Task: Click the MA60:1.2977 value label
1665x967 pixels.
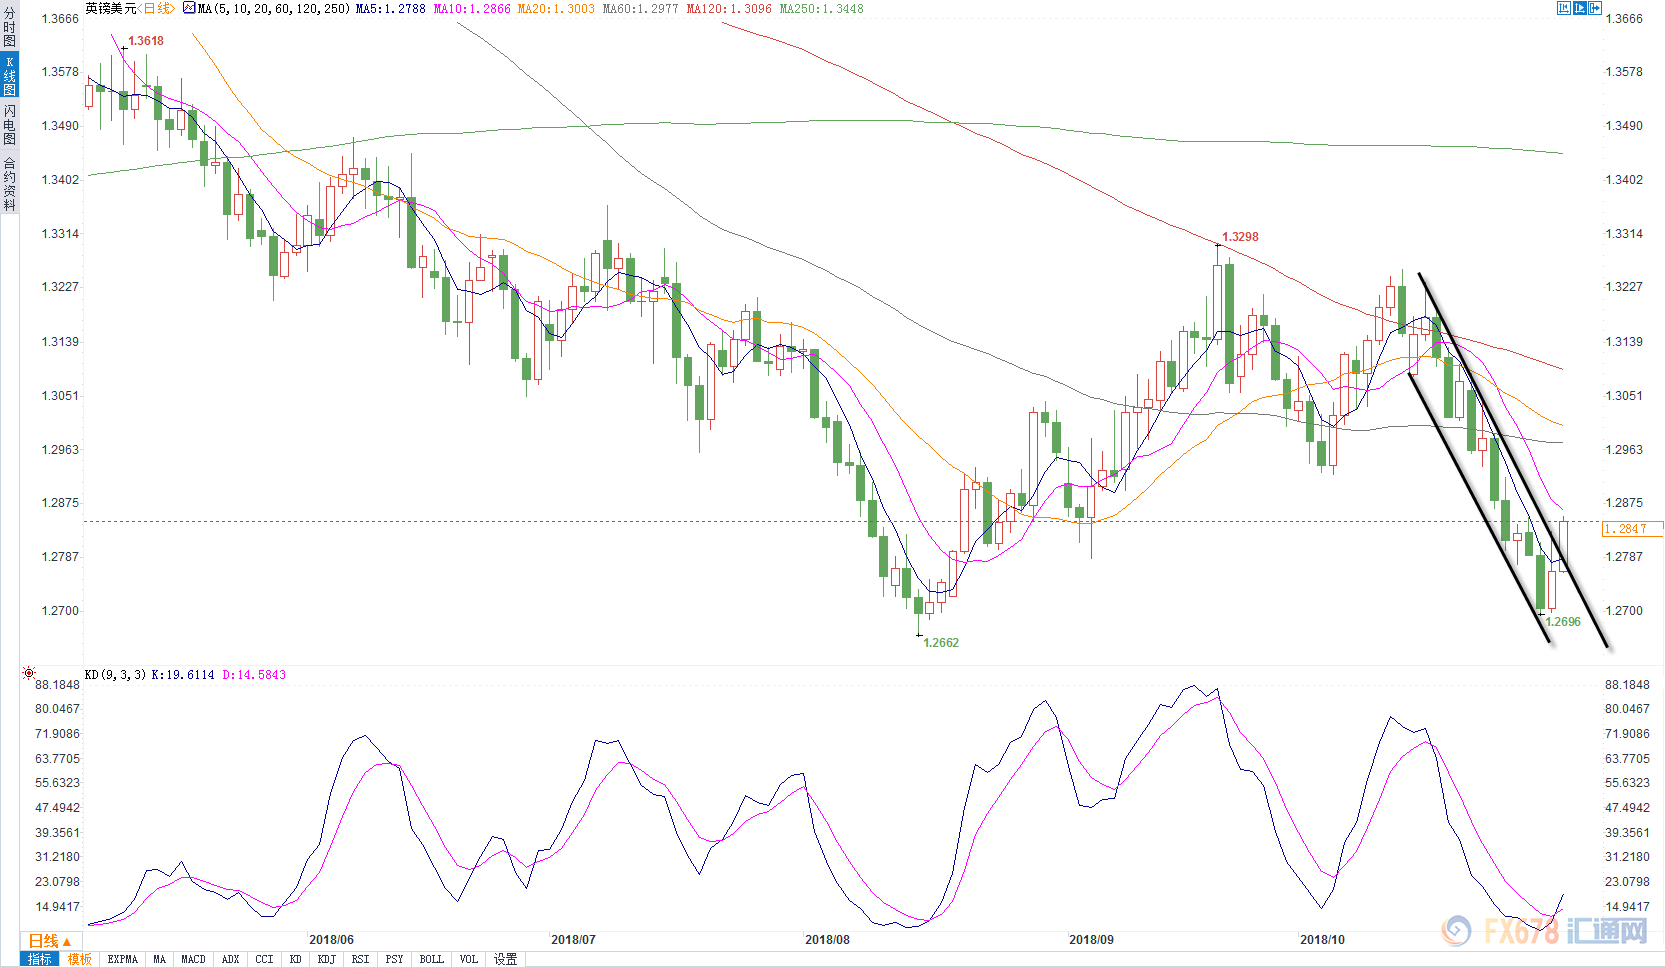Action: [x=640, y=8]
